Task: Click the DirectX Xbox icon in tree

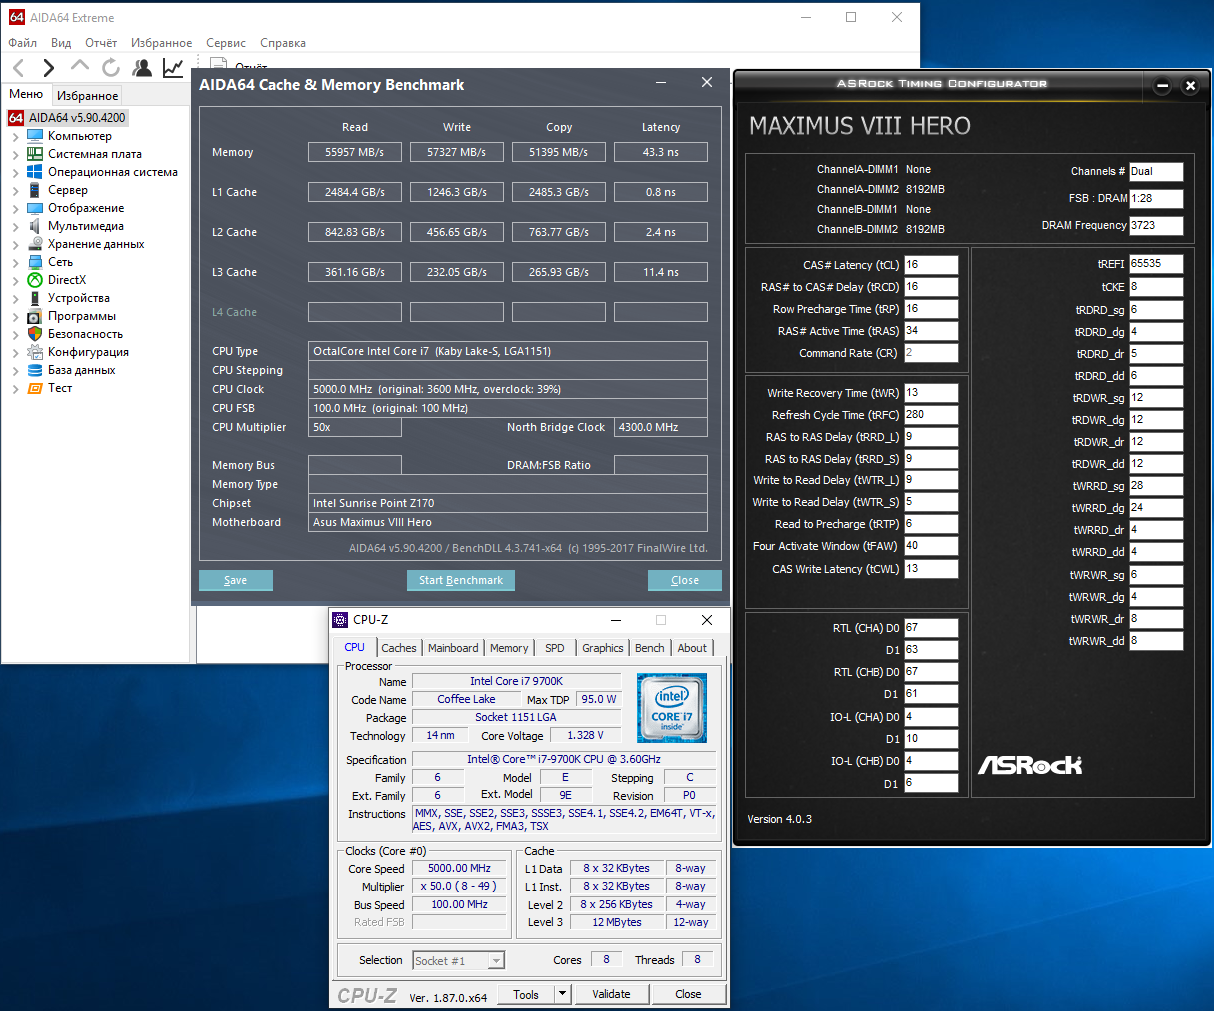Action: point(35,280)
